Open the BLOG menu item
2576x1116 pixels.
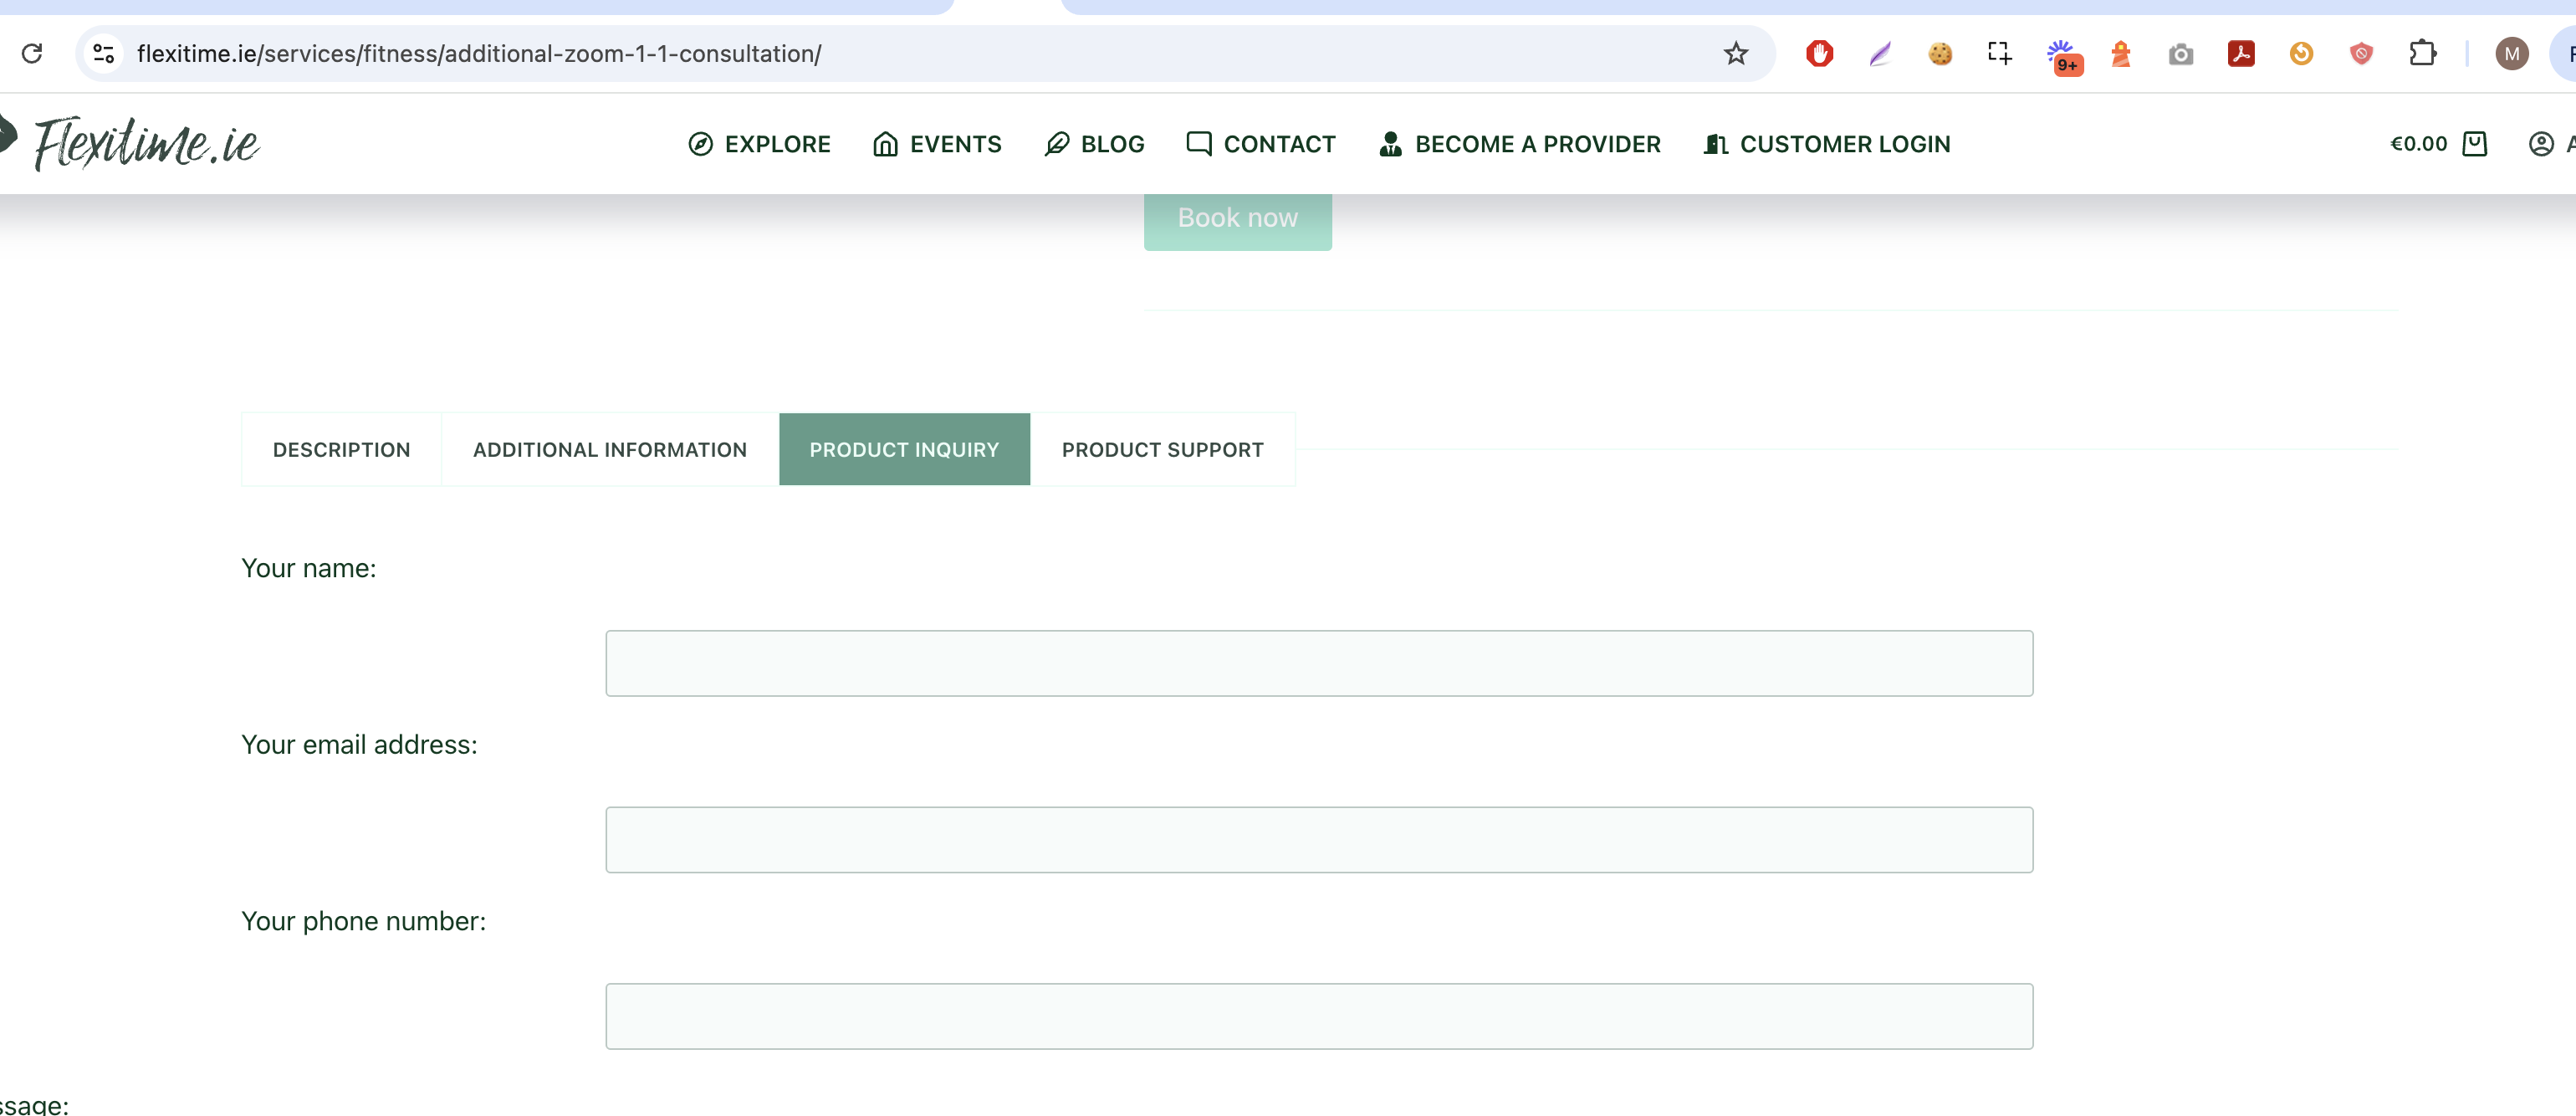[x=1094, y=144]
